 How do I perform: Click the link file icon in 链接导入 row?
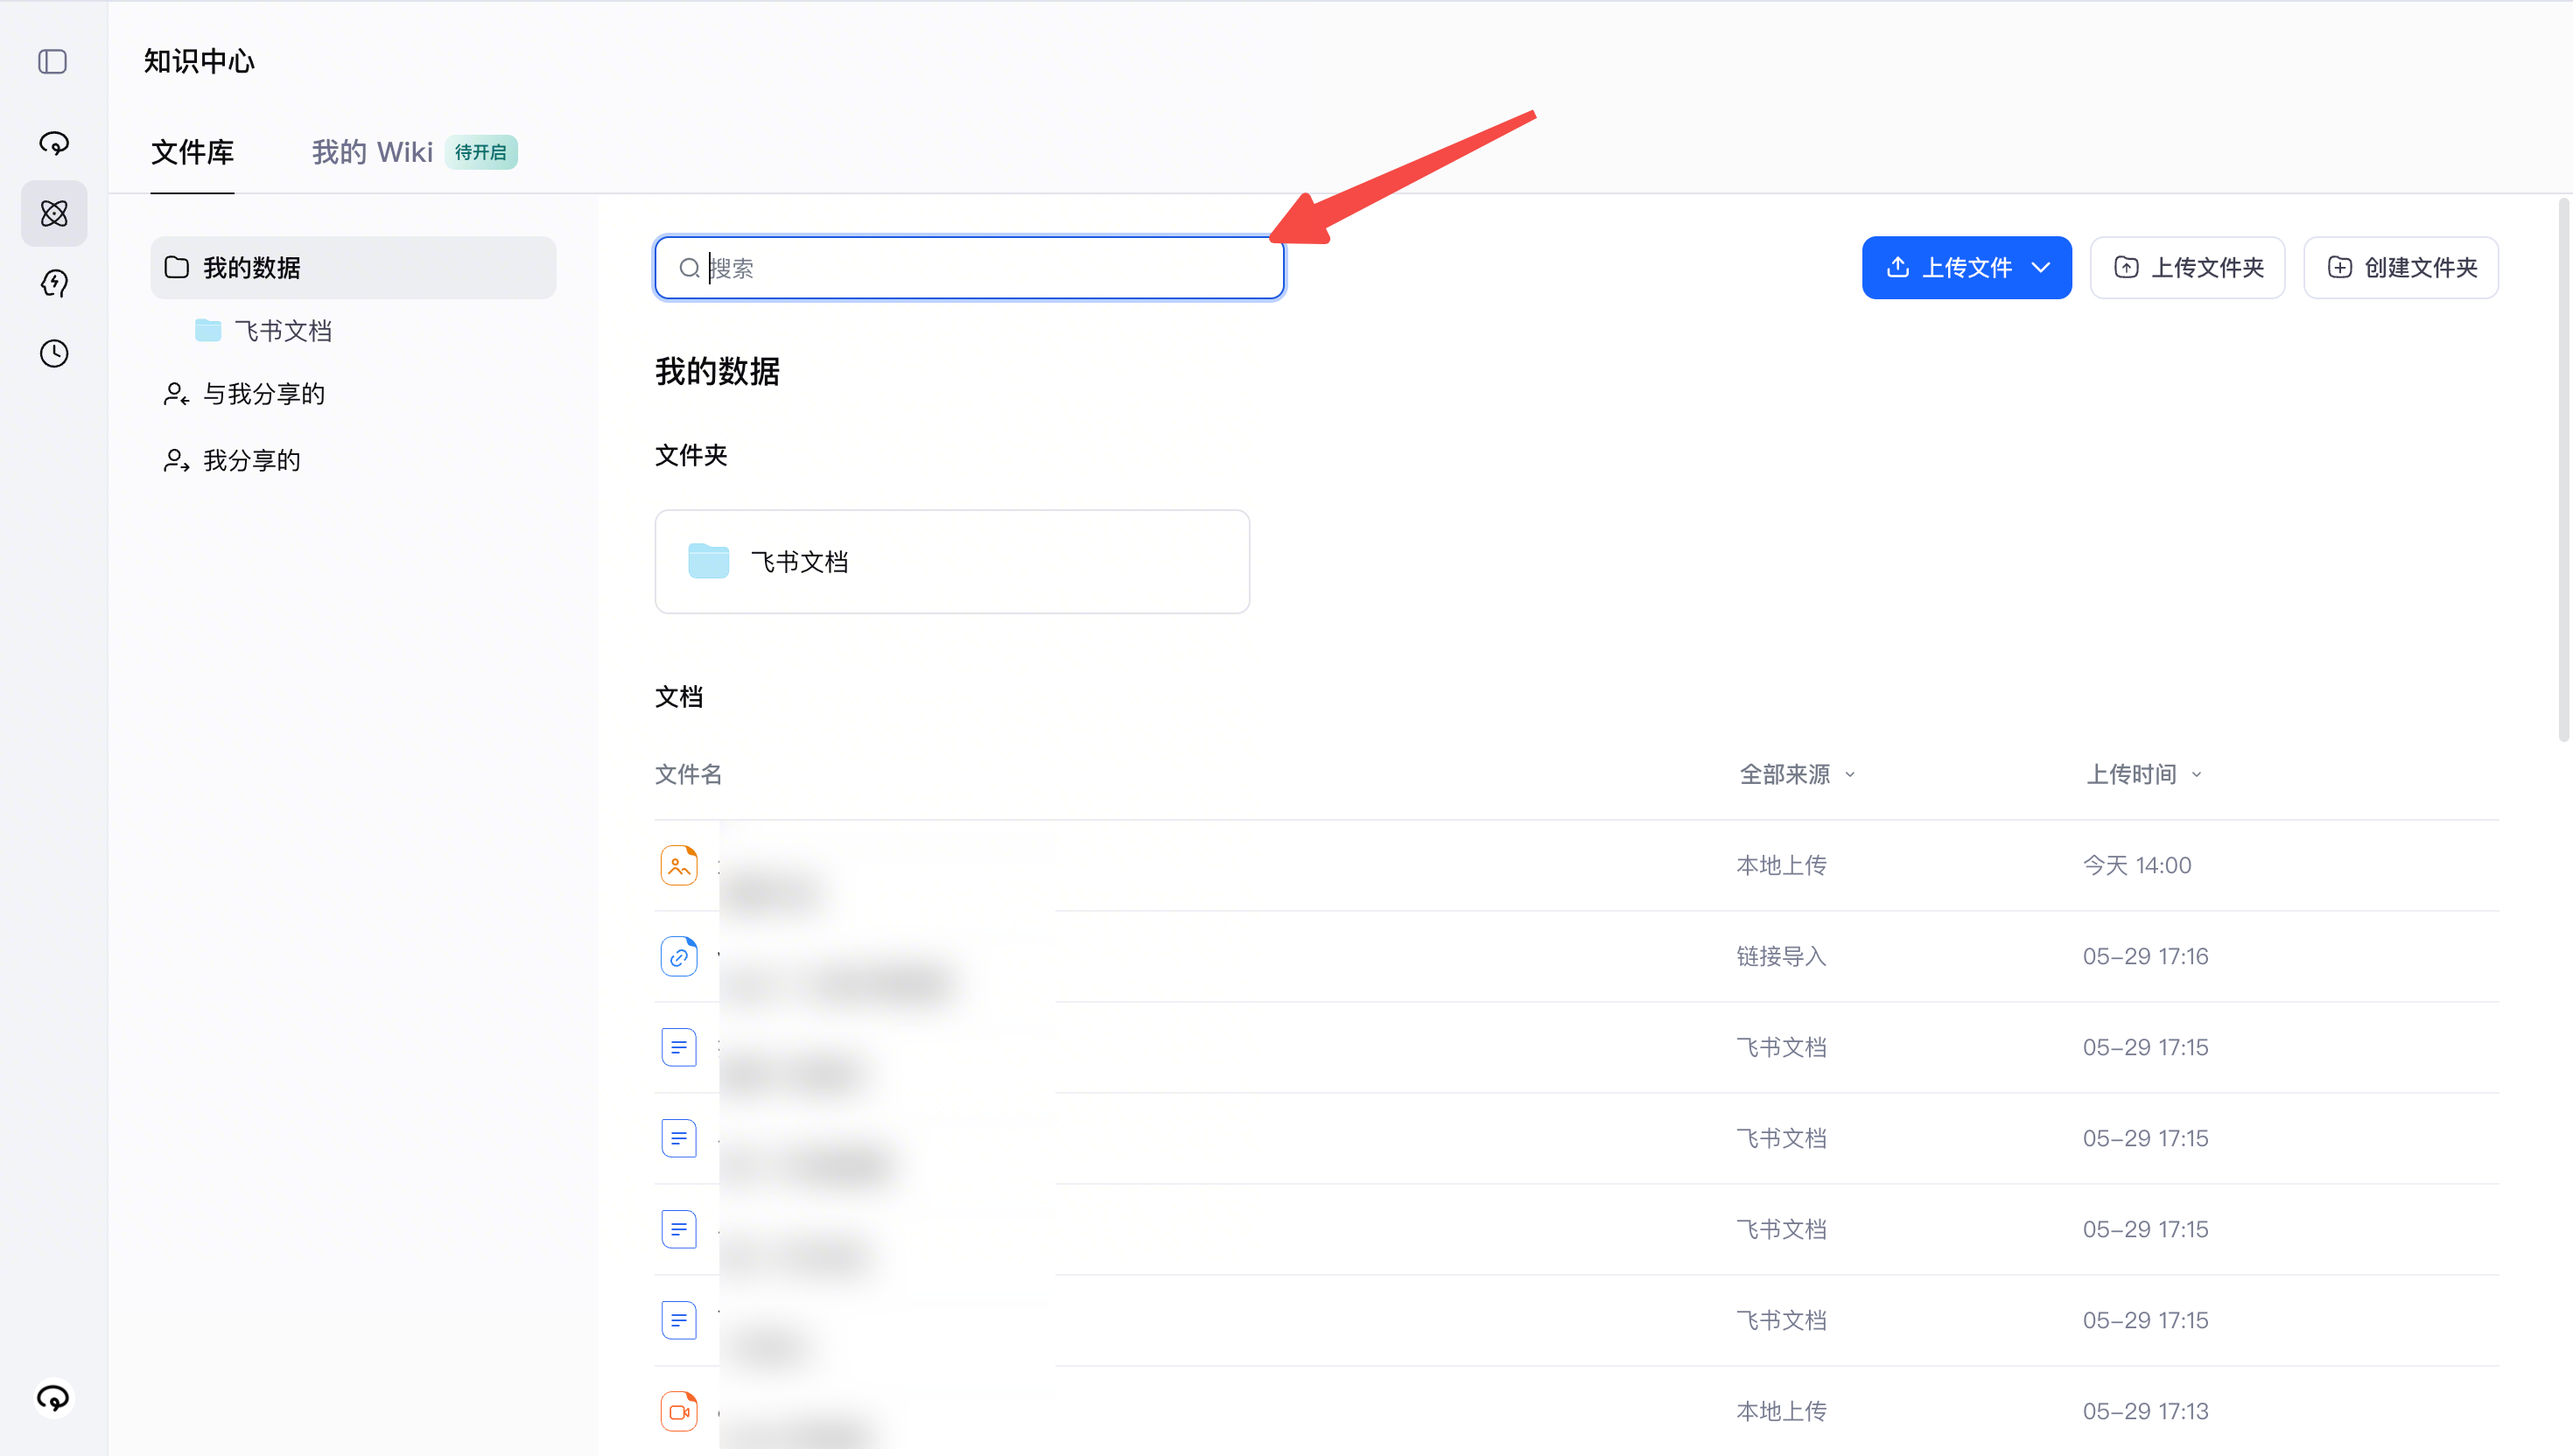(x=679, y=956)
